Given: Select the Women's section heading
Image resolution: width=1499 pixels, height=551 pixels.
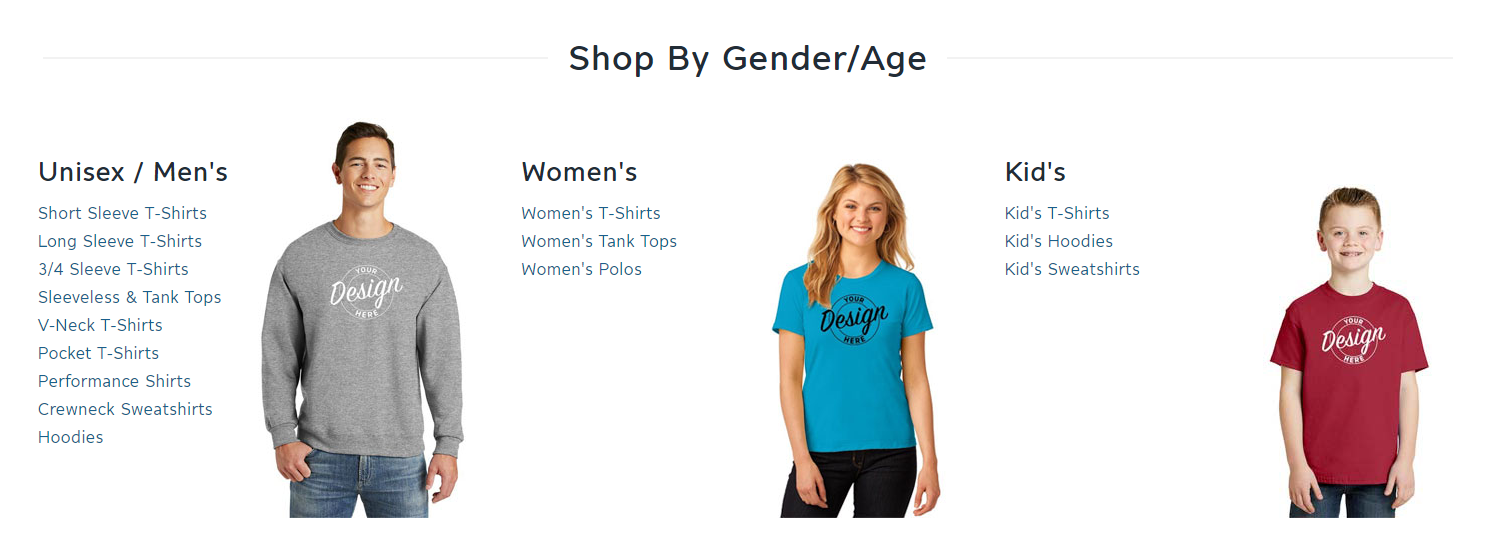Looking at the screenshot, I should coord(579,172).
